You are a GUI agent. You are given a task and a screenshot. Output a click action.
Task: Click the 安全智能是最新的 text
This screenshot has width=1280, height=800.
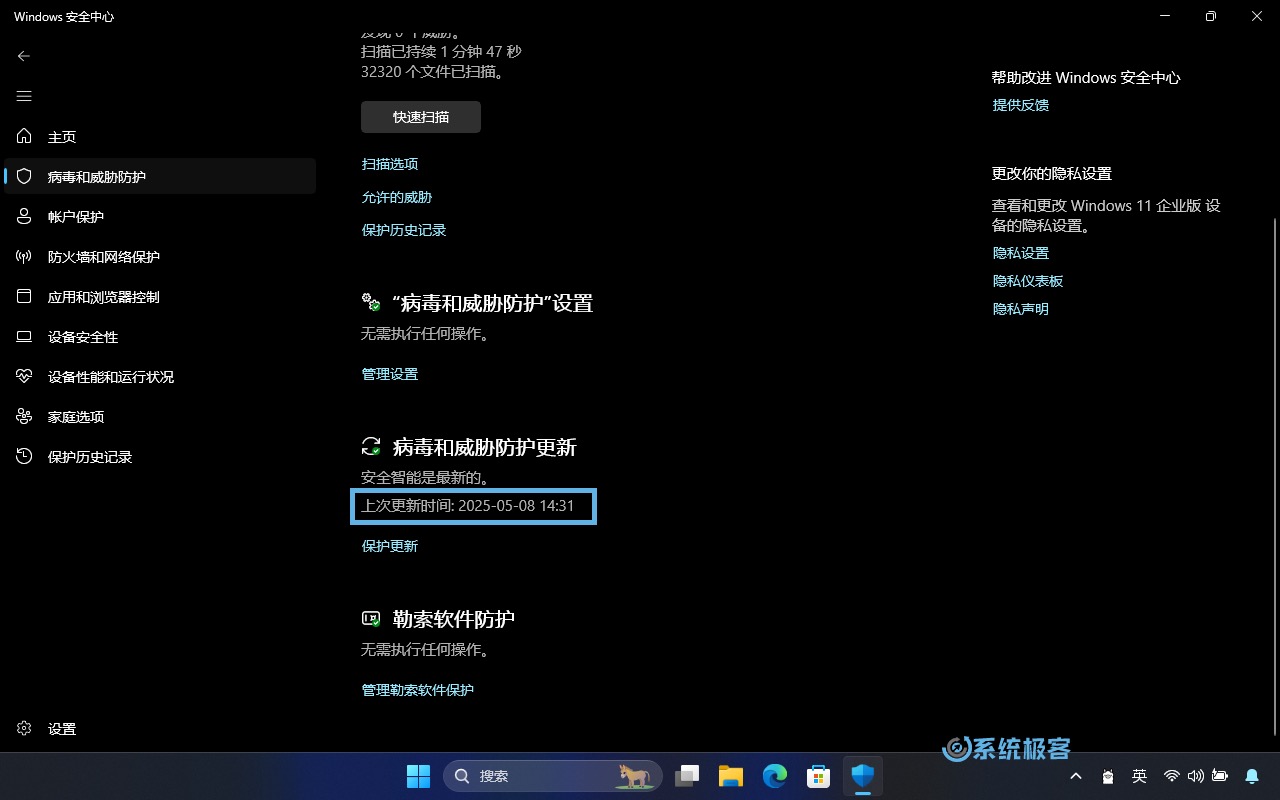point(426,478)
